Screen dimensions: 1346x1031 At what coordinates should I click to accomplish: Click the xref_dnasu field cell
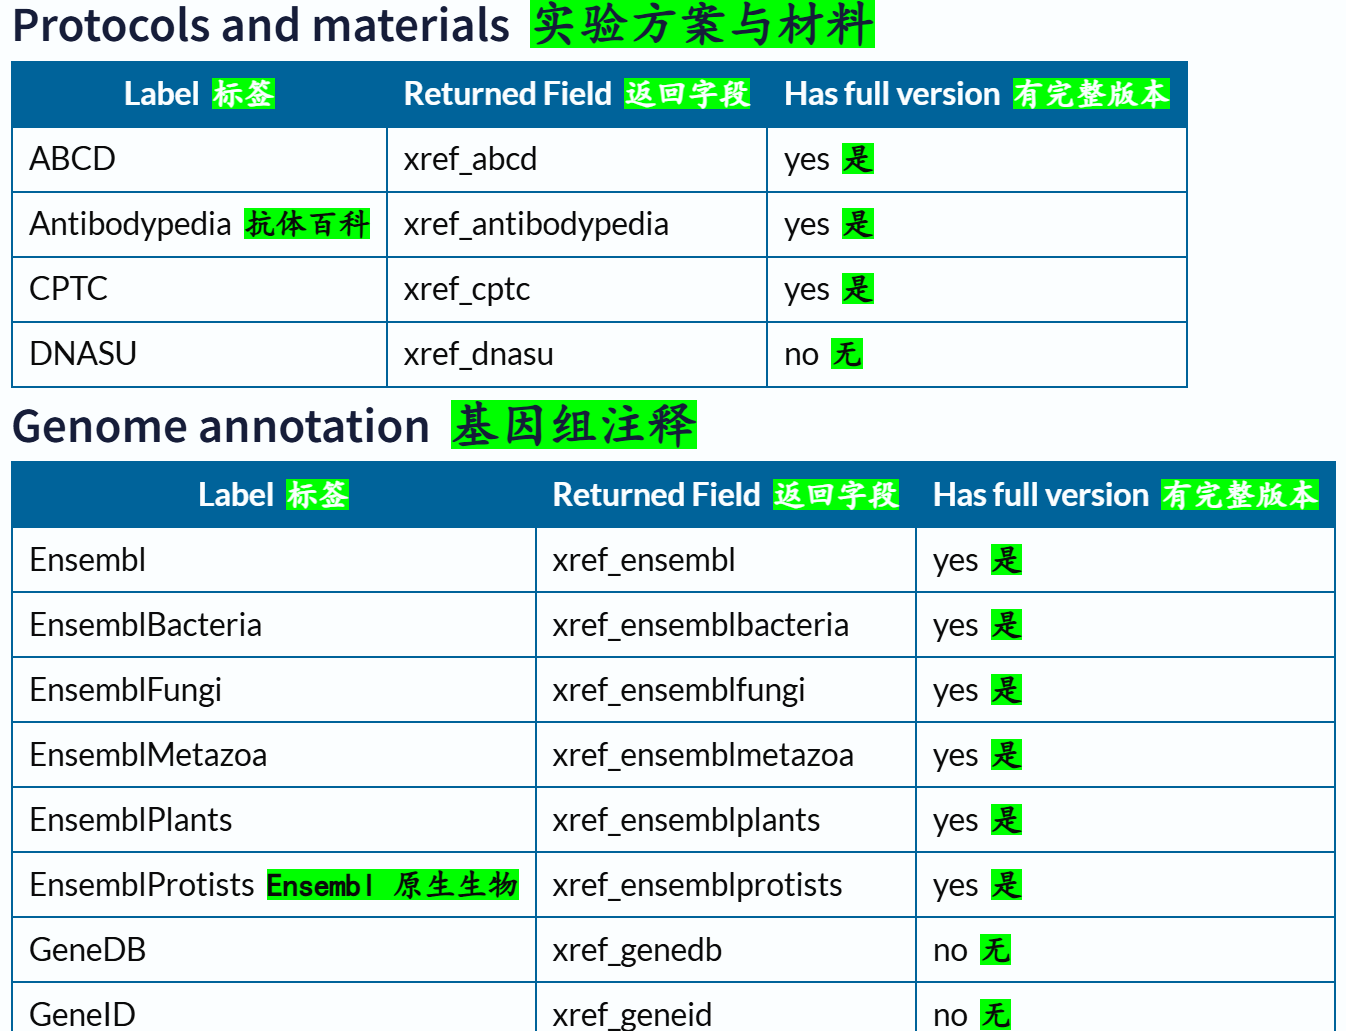coord(577,355)
